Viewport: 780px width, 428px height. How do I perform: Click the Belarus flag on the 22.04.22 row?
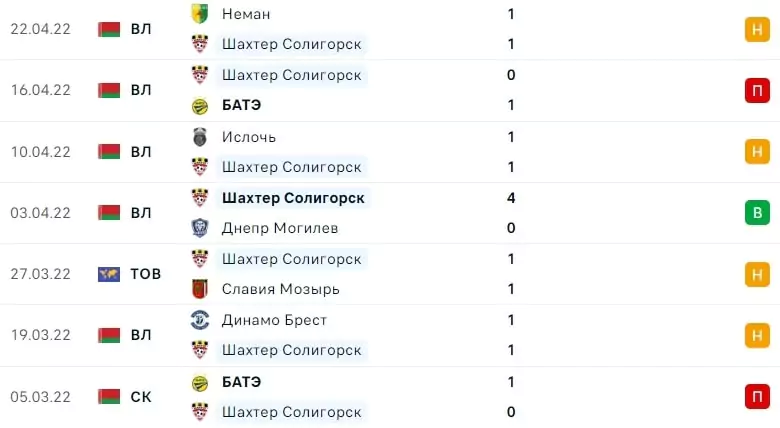[109, 29]
